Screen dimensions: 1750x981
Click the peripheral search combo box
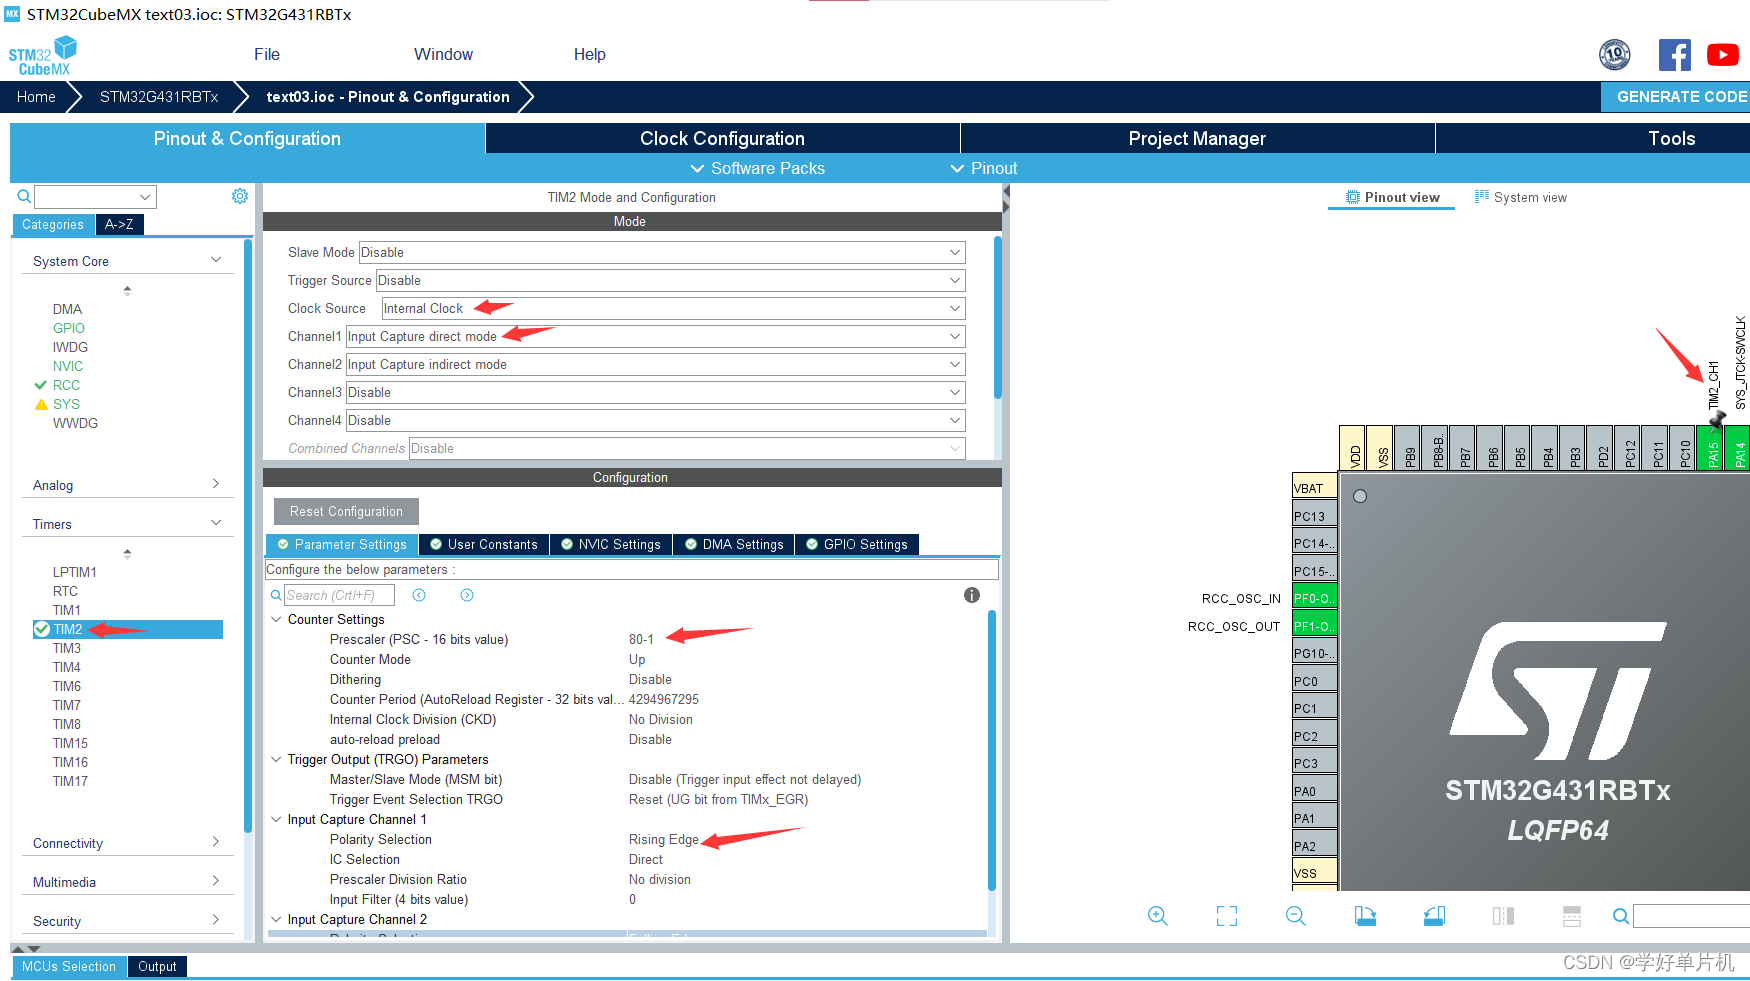coord(95,196)
